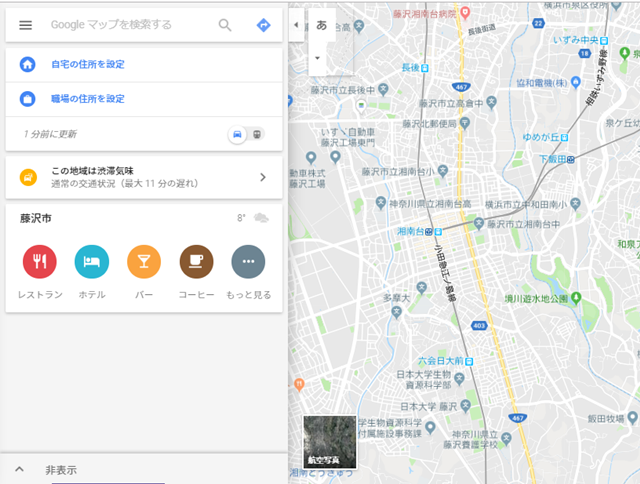Viewport: 640px width, 484px height.
Task: Click the cloudy weather icon
Action: coord(261,218)
